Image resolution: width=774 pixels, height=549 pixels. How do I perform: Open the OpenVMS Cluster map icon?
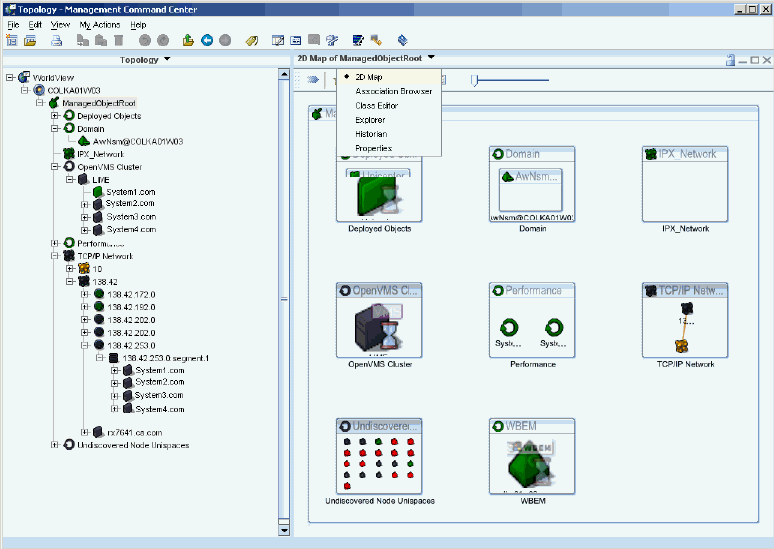pos(378,327)
